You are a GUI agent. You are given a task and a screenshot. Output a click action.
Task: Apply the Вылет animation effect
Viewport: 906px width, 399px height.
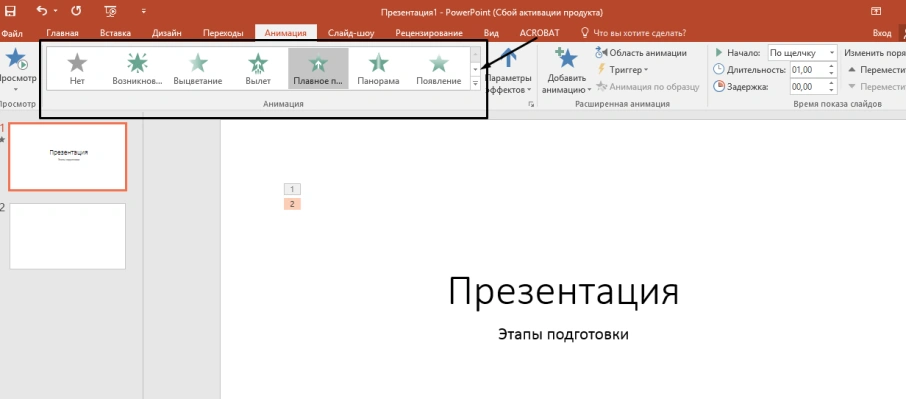(258, 68)
